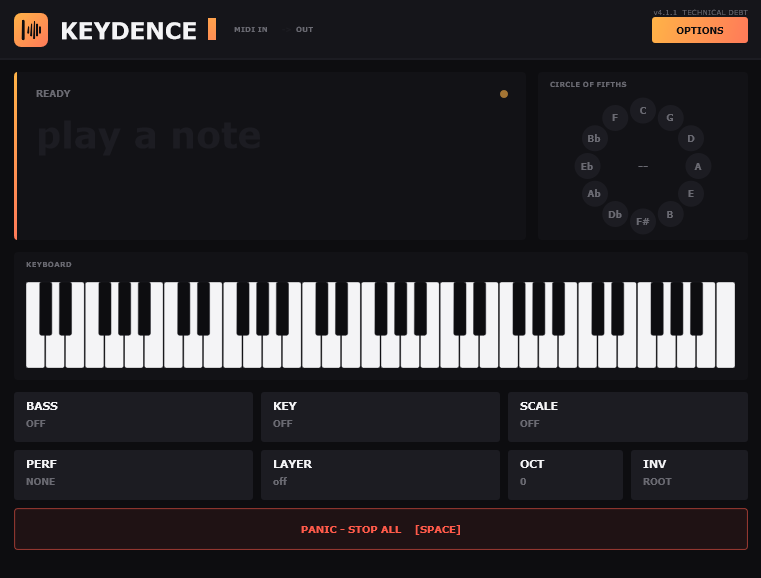Play the last white key on keyboard
This screenshot has width=761, height=578.
[x=726, y=325]
